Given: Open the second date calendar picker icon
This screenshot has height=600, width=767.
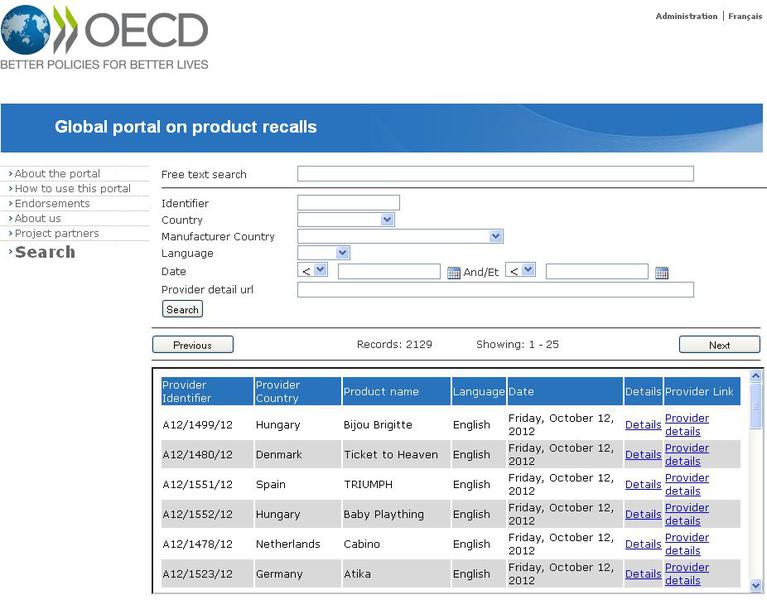Looking at the screenshot, I should pyautogui.click(x=661, y=273).
